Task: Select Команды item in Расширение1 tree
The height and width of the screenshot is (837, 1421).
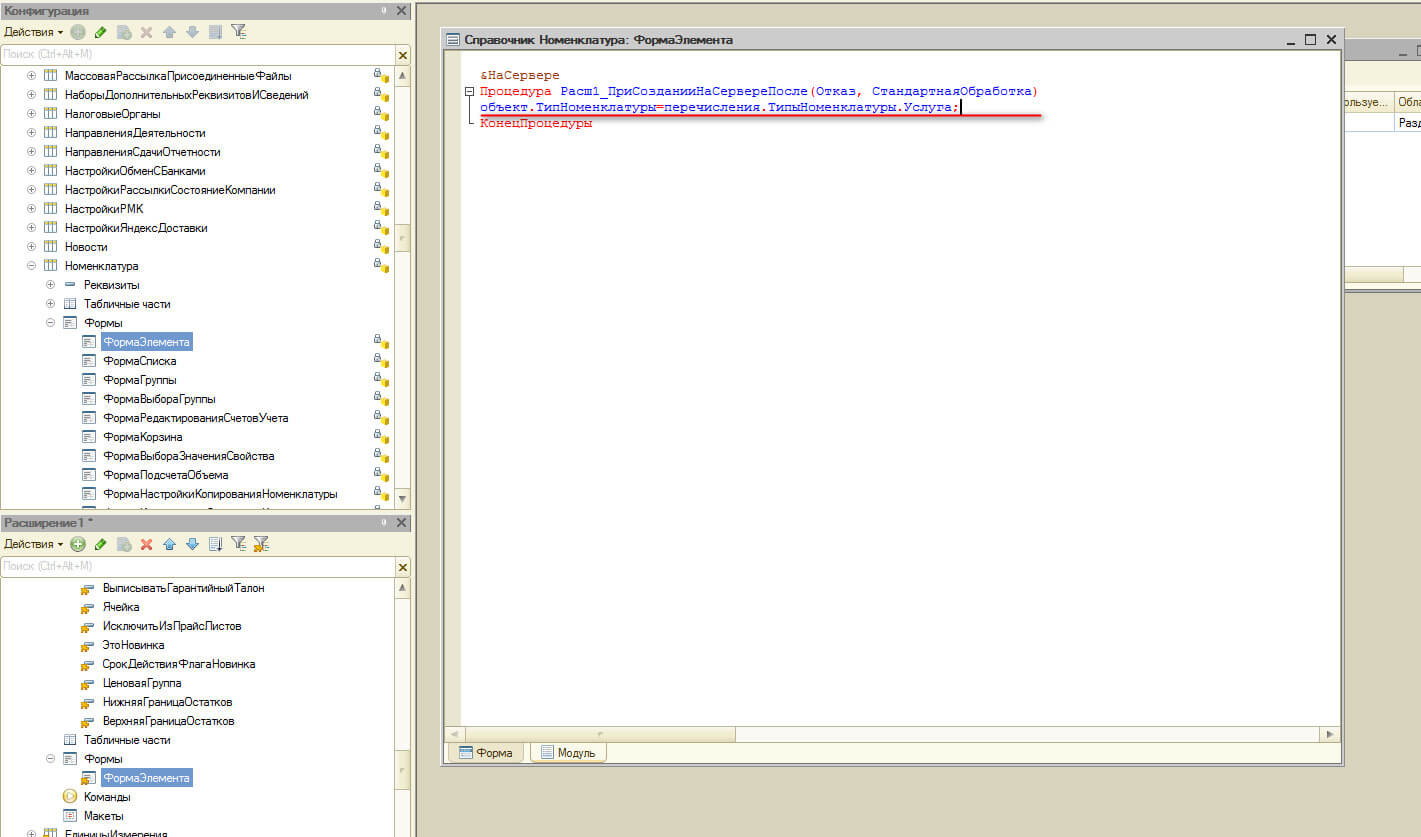Action: tap(106, 797)
